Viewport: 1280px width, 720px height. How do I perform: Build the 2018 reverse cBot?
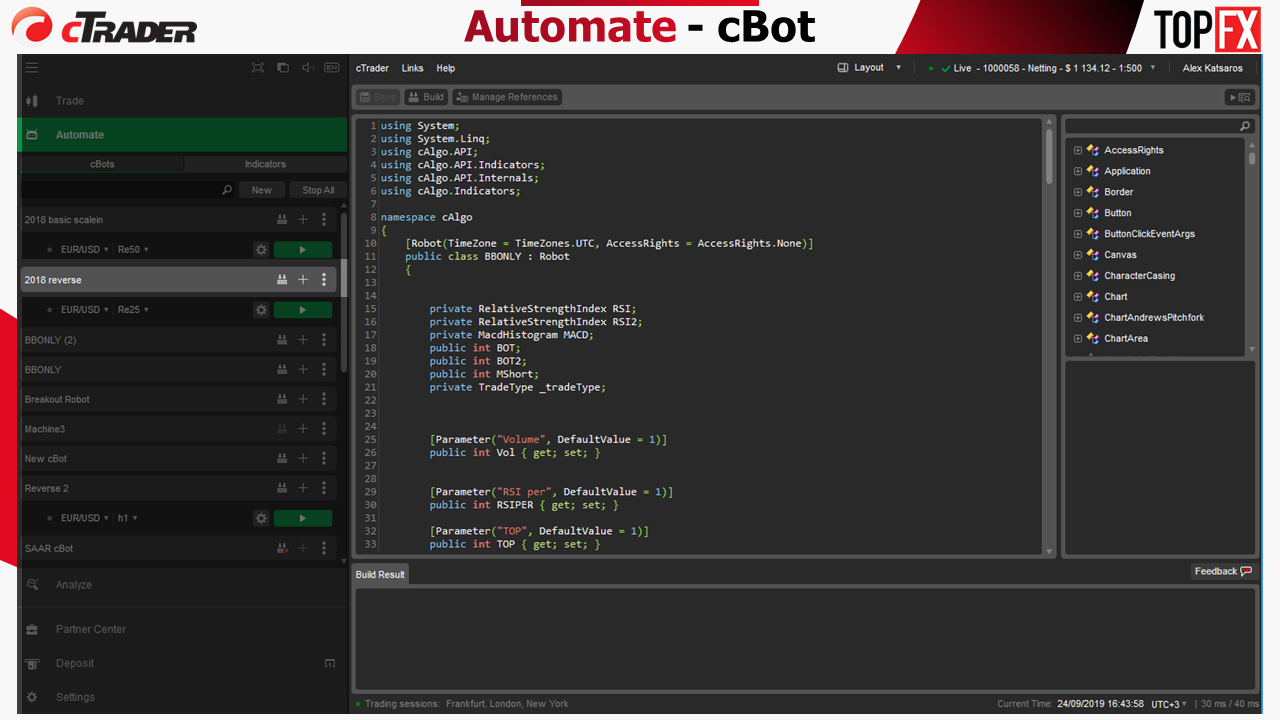(x=283, y=280)
